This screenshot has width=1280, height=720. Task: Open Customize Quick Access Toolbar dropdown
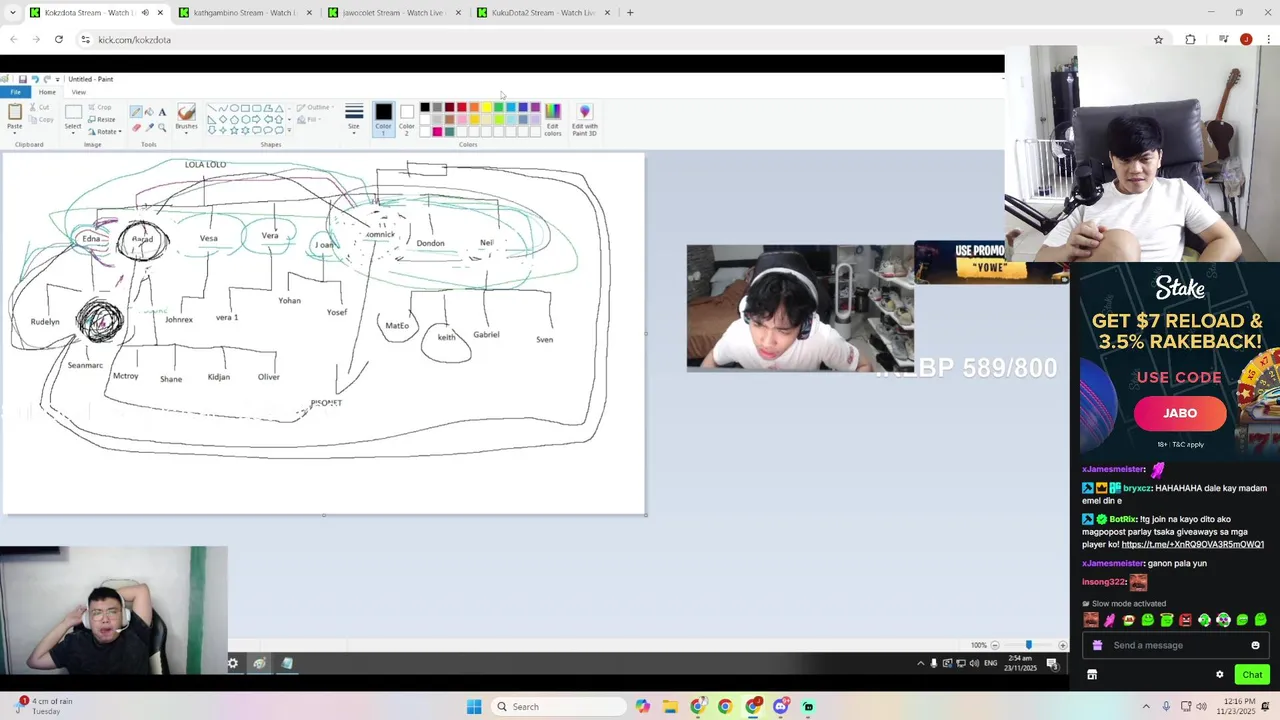pyautogui.click(x=57, y=80)
